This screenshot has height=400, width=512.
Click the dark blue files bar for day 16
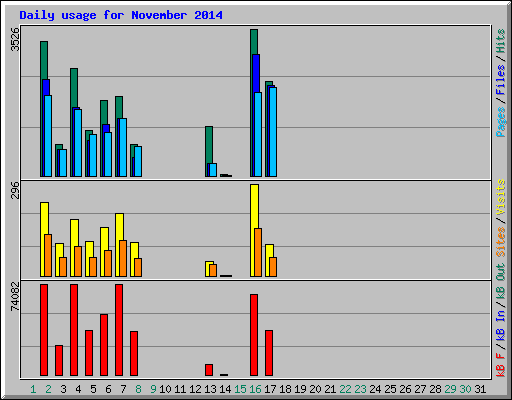(x=256, y=73)
